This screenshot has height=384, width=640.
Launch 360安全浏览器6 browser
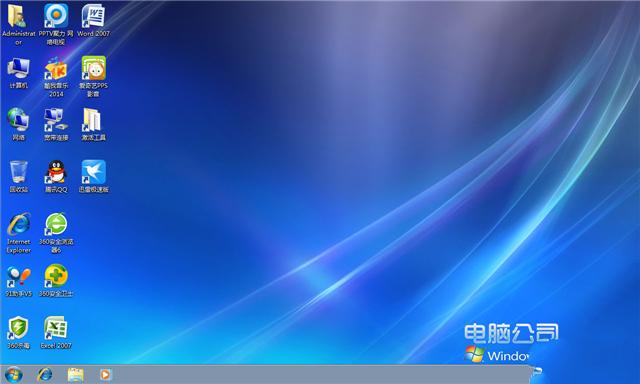[56, 224]
